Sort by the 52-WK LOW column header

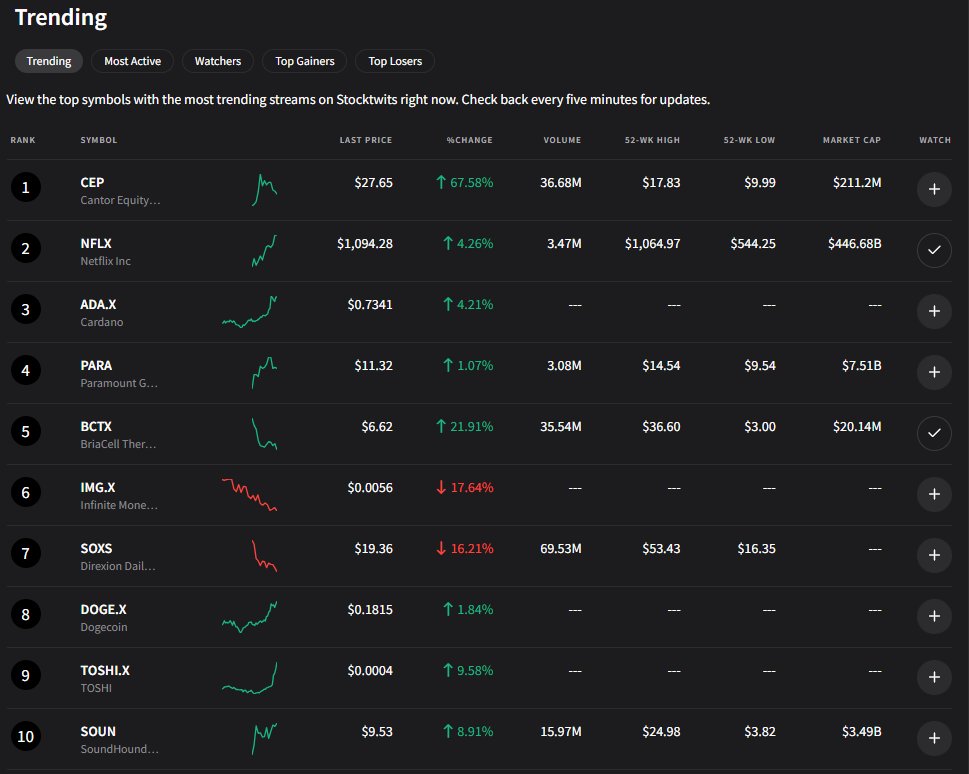(749, 140)
